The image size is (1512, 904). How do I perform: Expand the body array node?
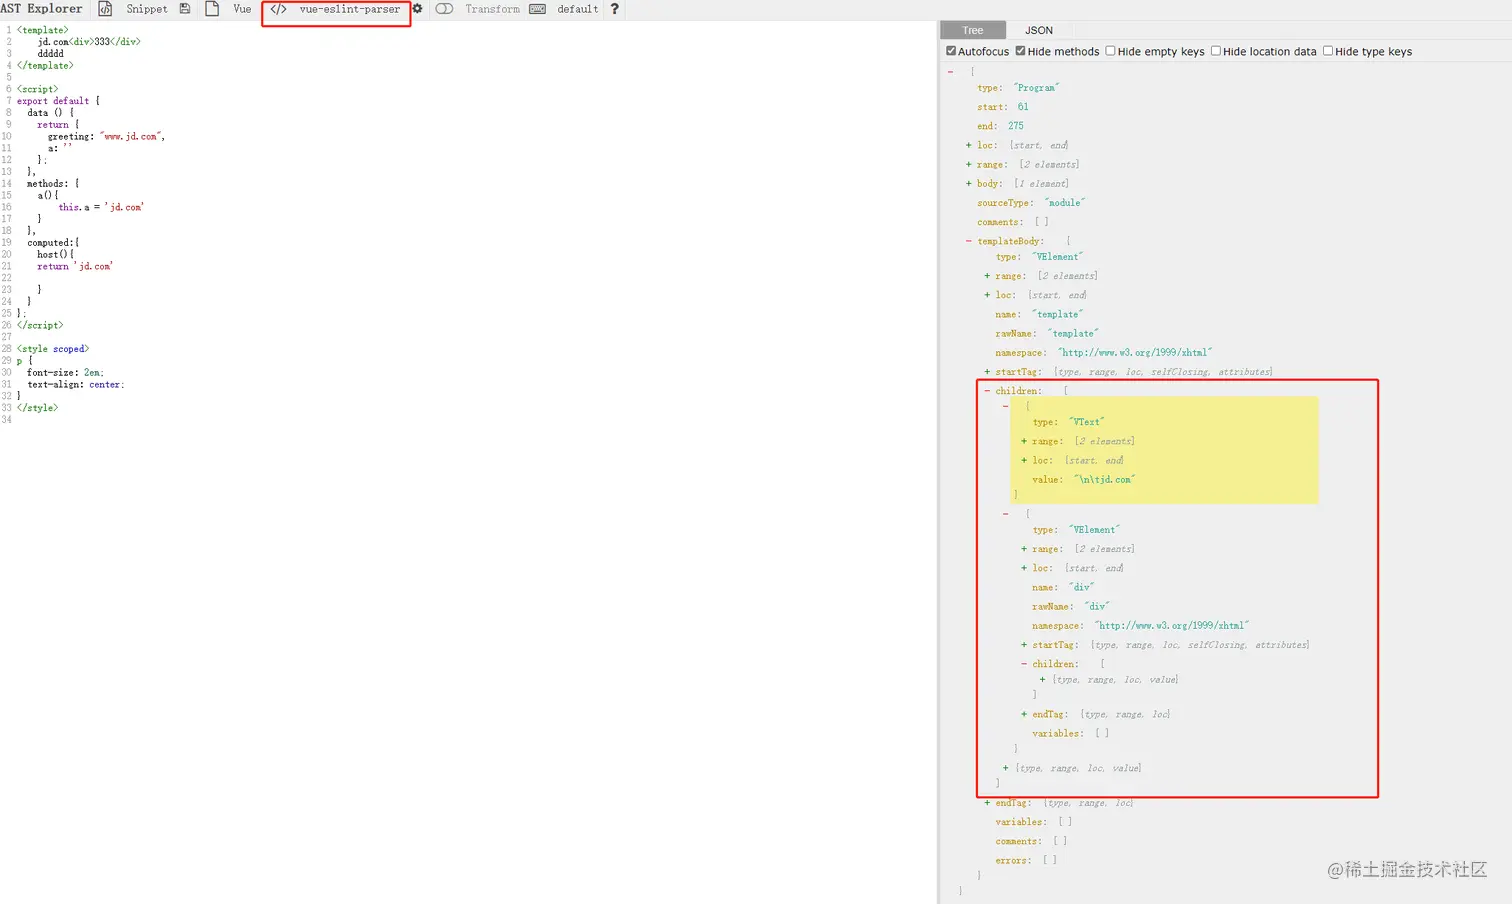coord(968,183)
